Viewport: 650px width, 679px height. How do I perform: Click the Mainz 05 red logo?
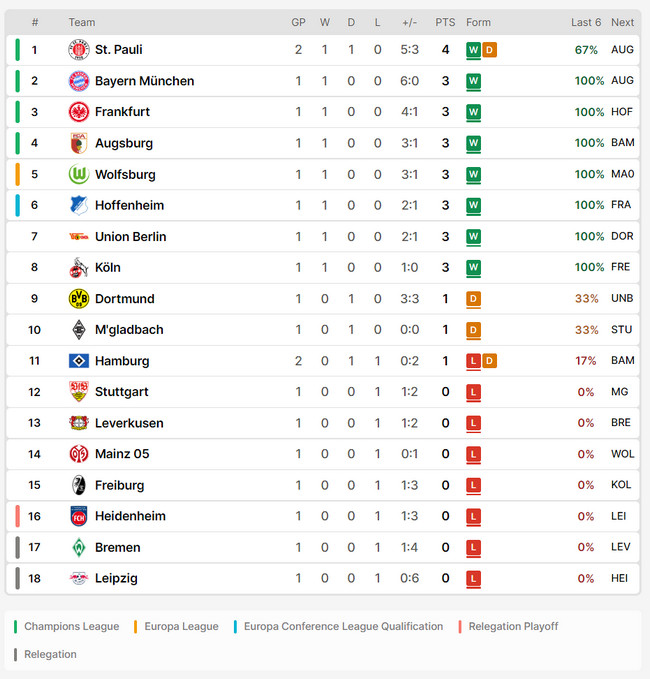(79, 454)
